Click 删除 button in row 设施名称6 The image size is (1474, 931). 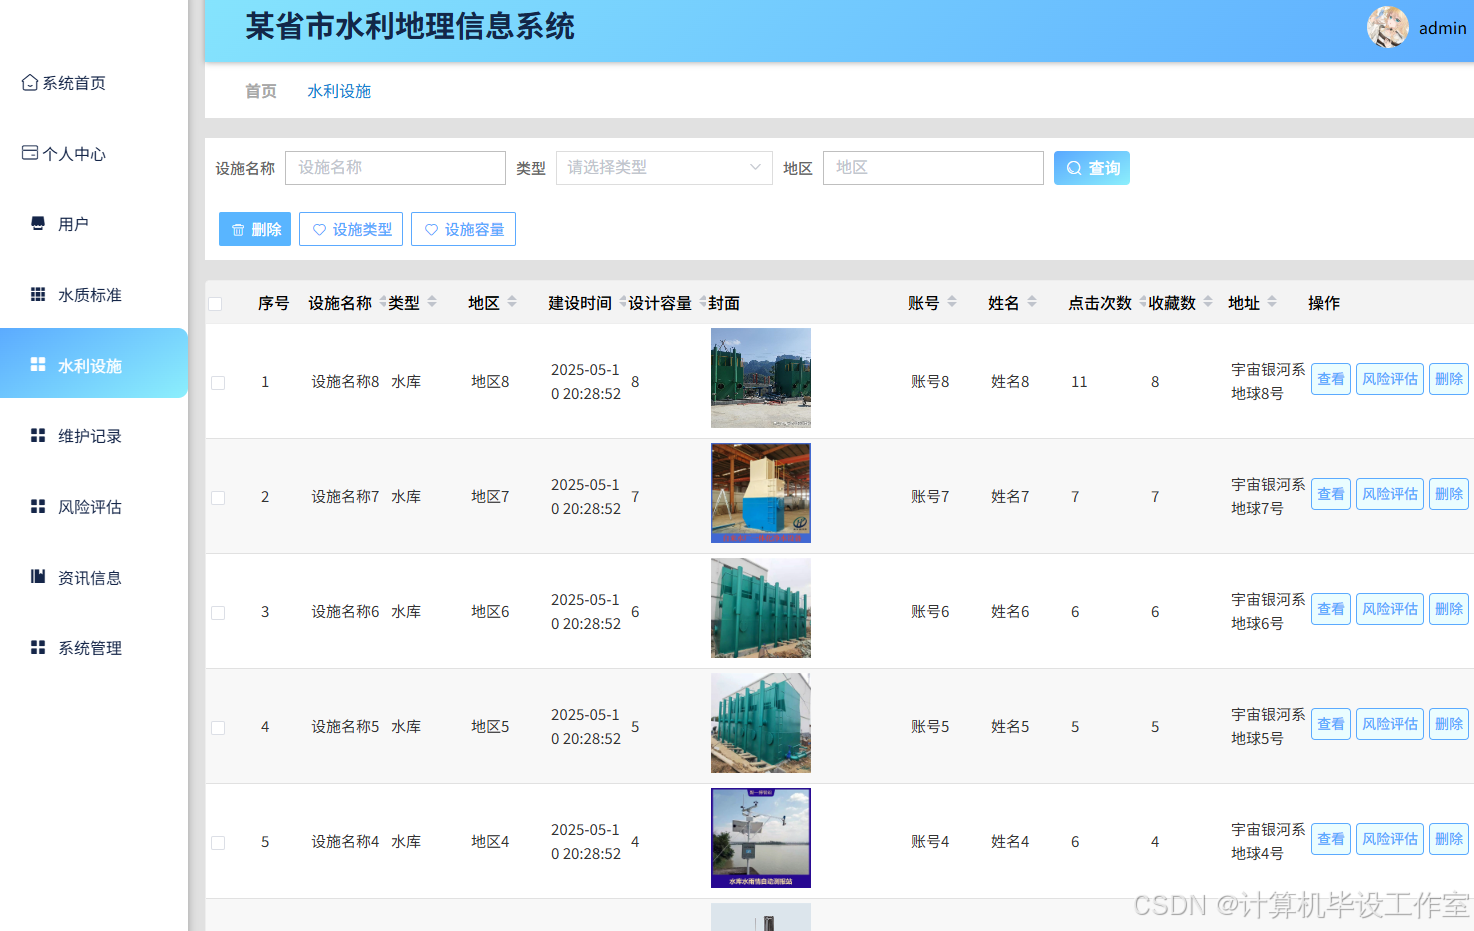[x=1449, y=609]
